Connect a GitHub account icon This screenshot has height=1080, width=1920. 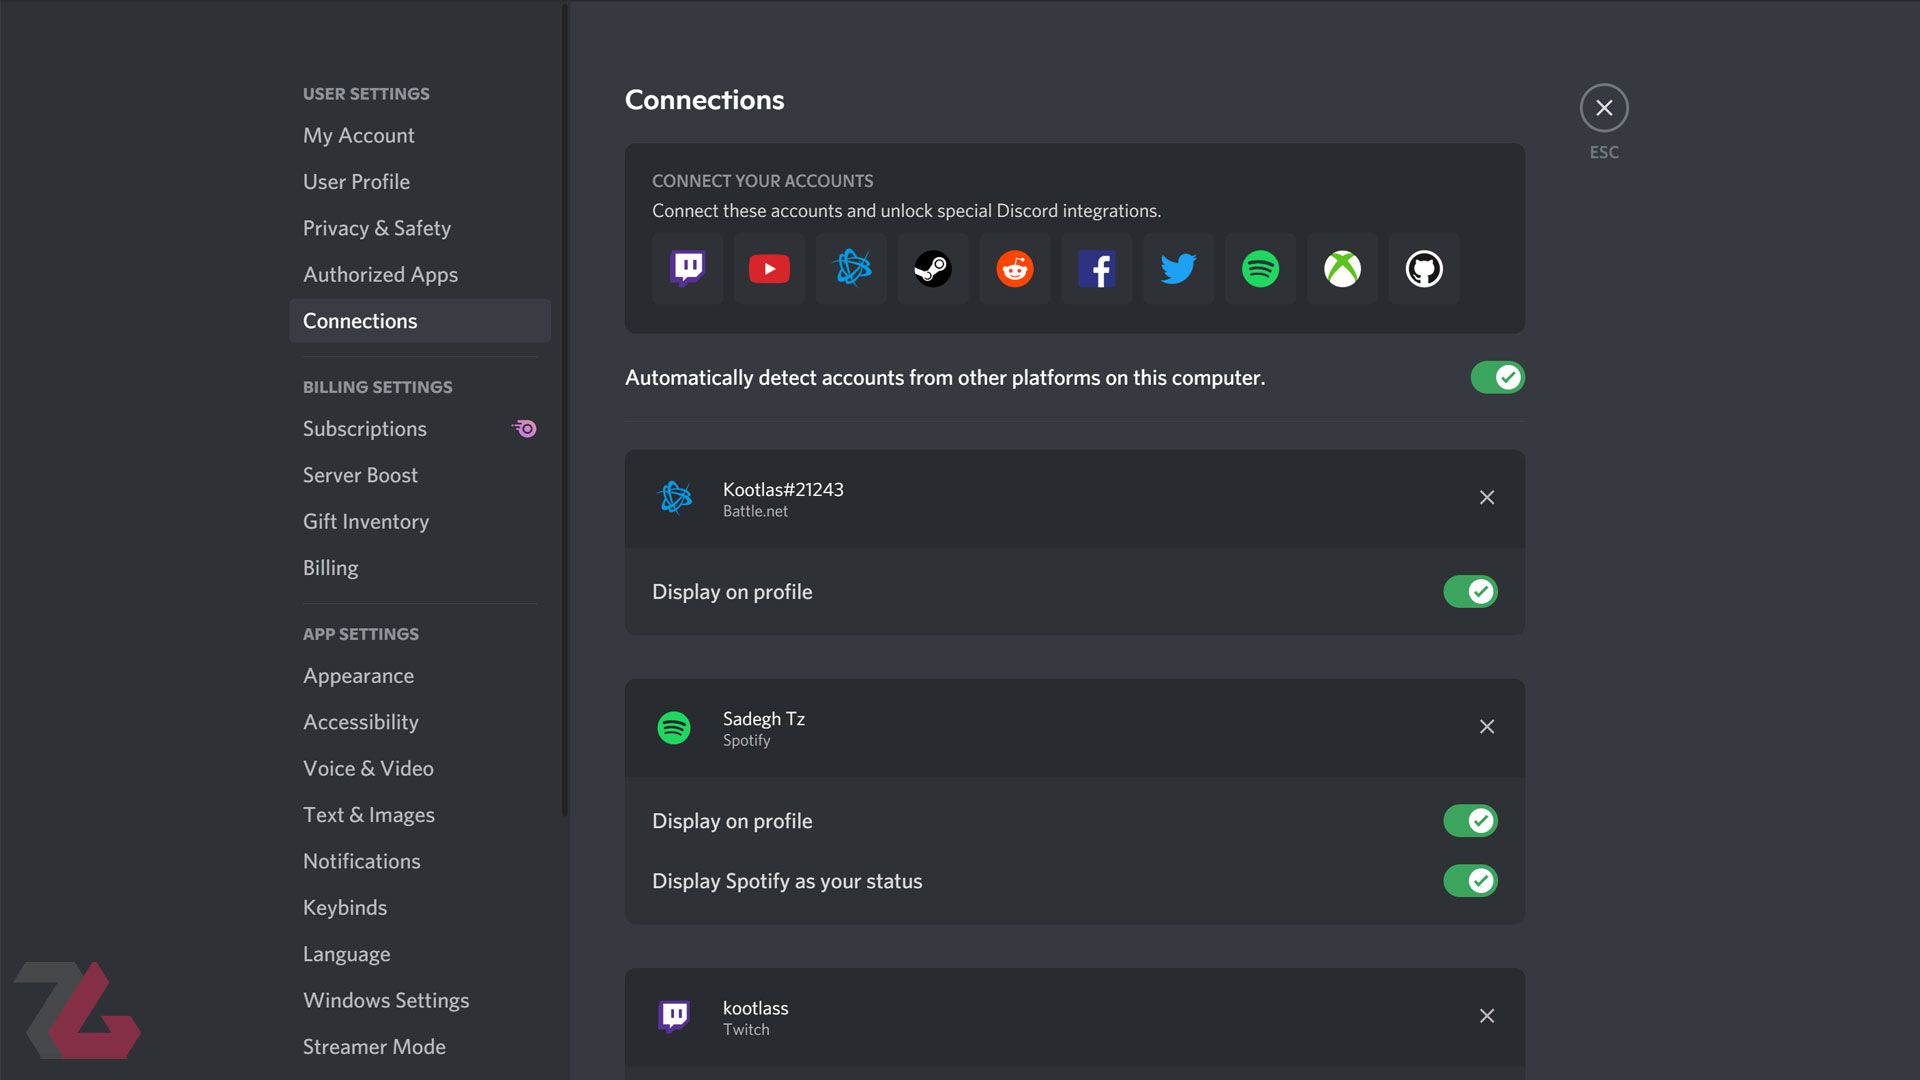point(1424,269)
